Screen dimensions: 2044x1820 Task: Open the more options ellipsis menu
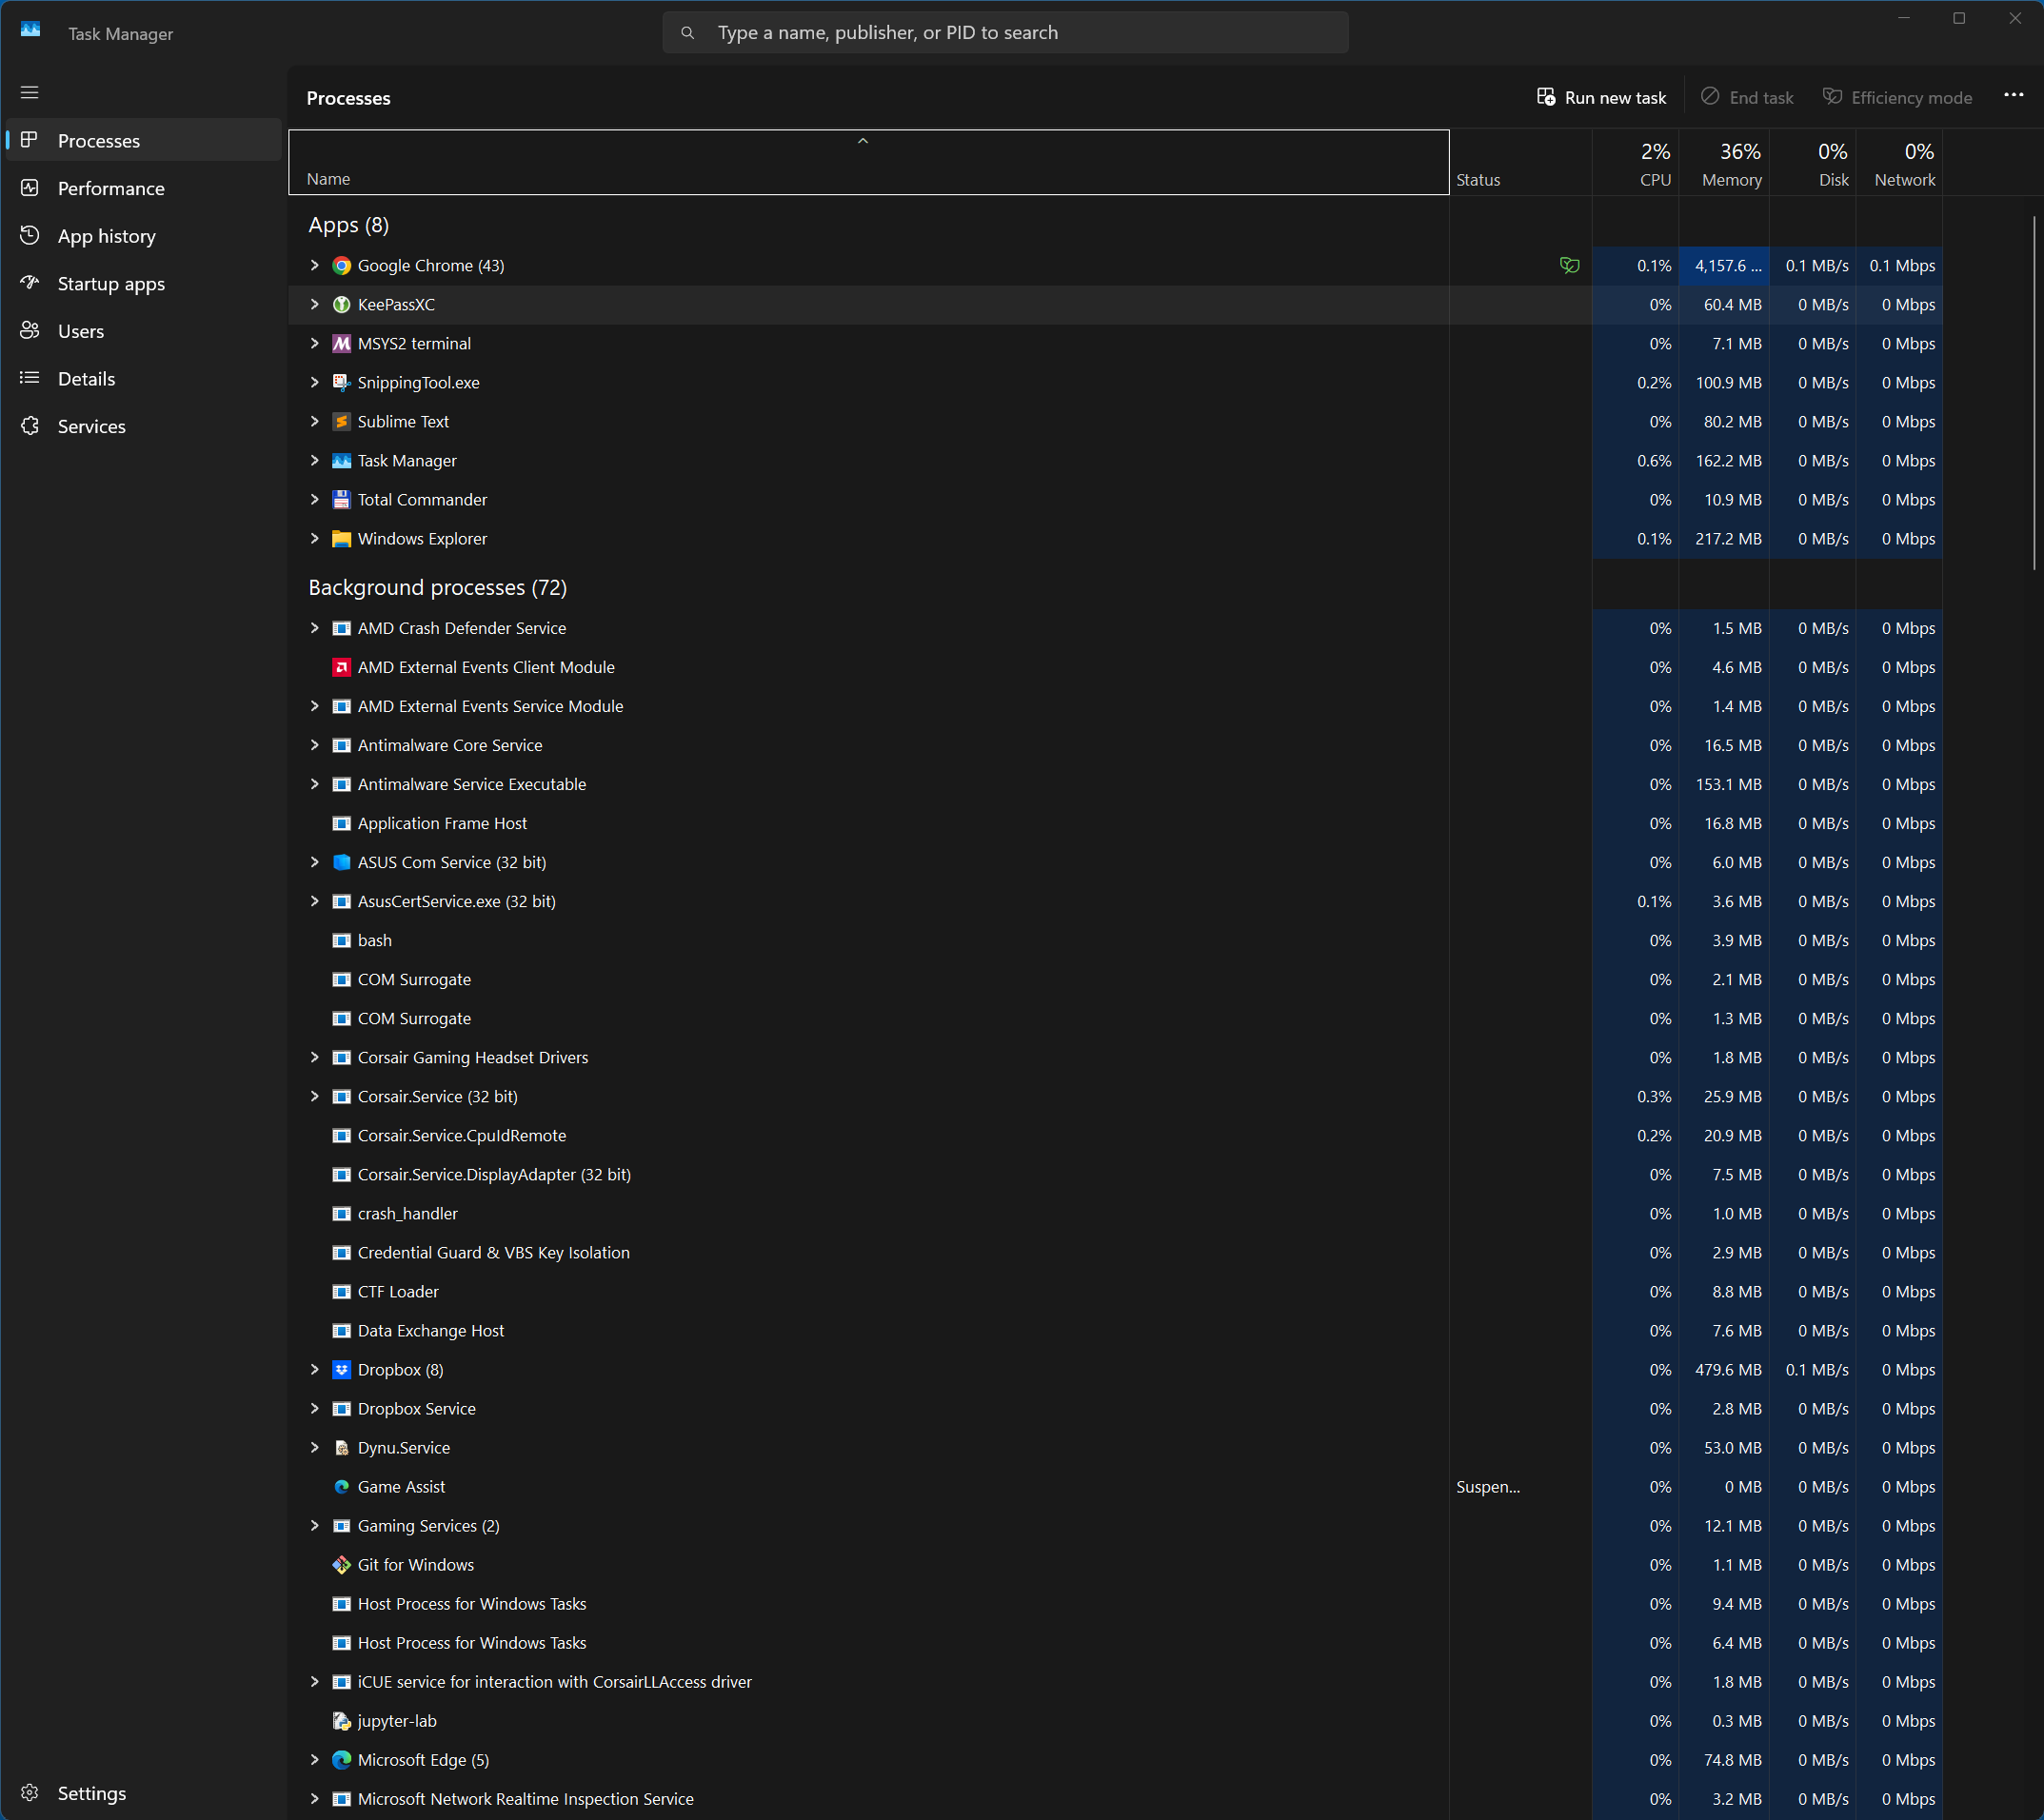pyautogui.click(x=2013, y=95)
